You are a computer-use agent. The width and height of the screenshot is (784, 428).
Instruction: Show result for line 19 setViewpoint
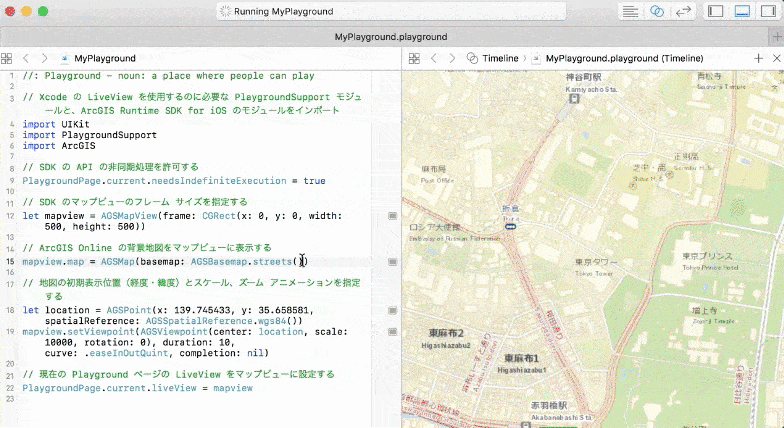pyautogui.click(x=392, y=332)
